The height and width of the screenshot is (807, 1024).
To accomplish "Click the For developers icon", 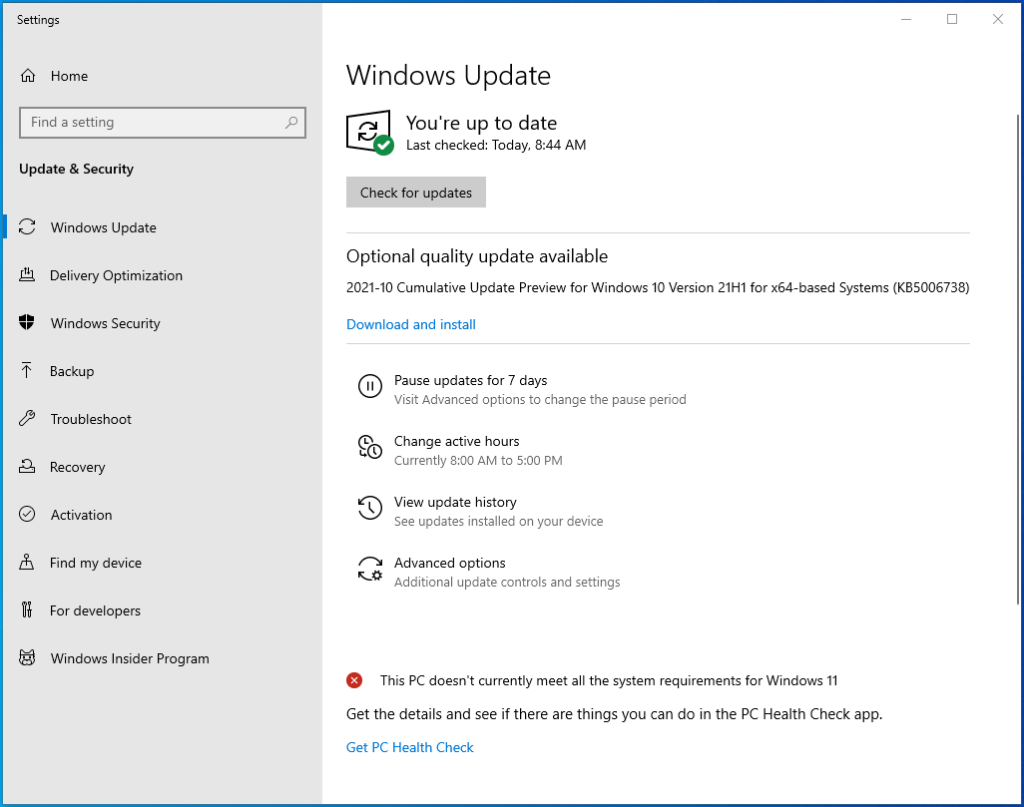I will [x=27, y=610].
